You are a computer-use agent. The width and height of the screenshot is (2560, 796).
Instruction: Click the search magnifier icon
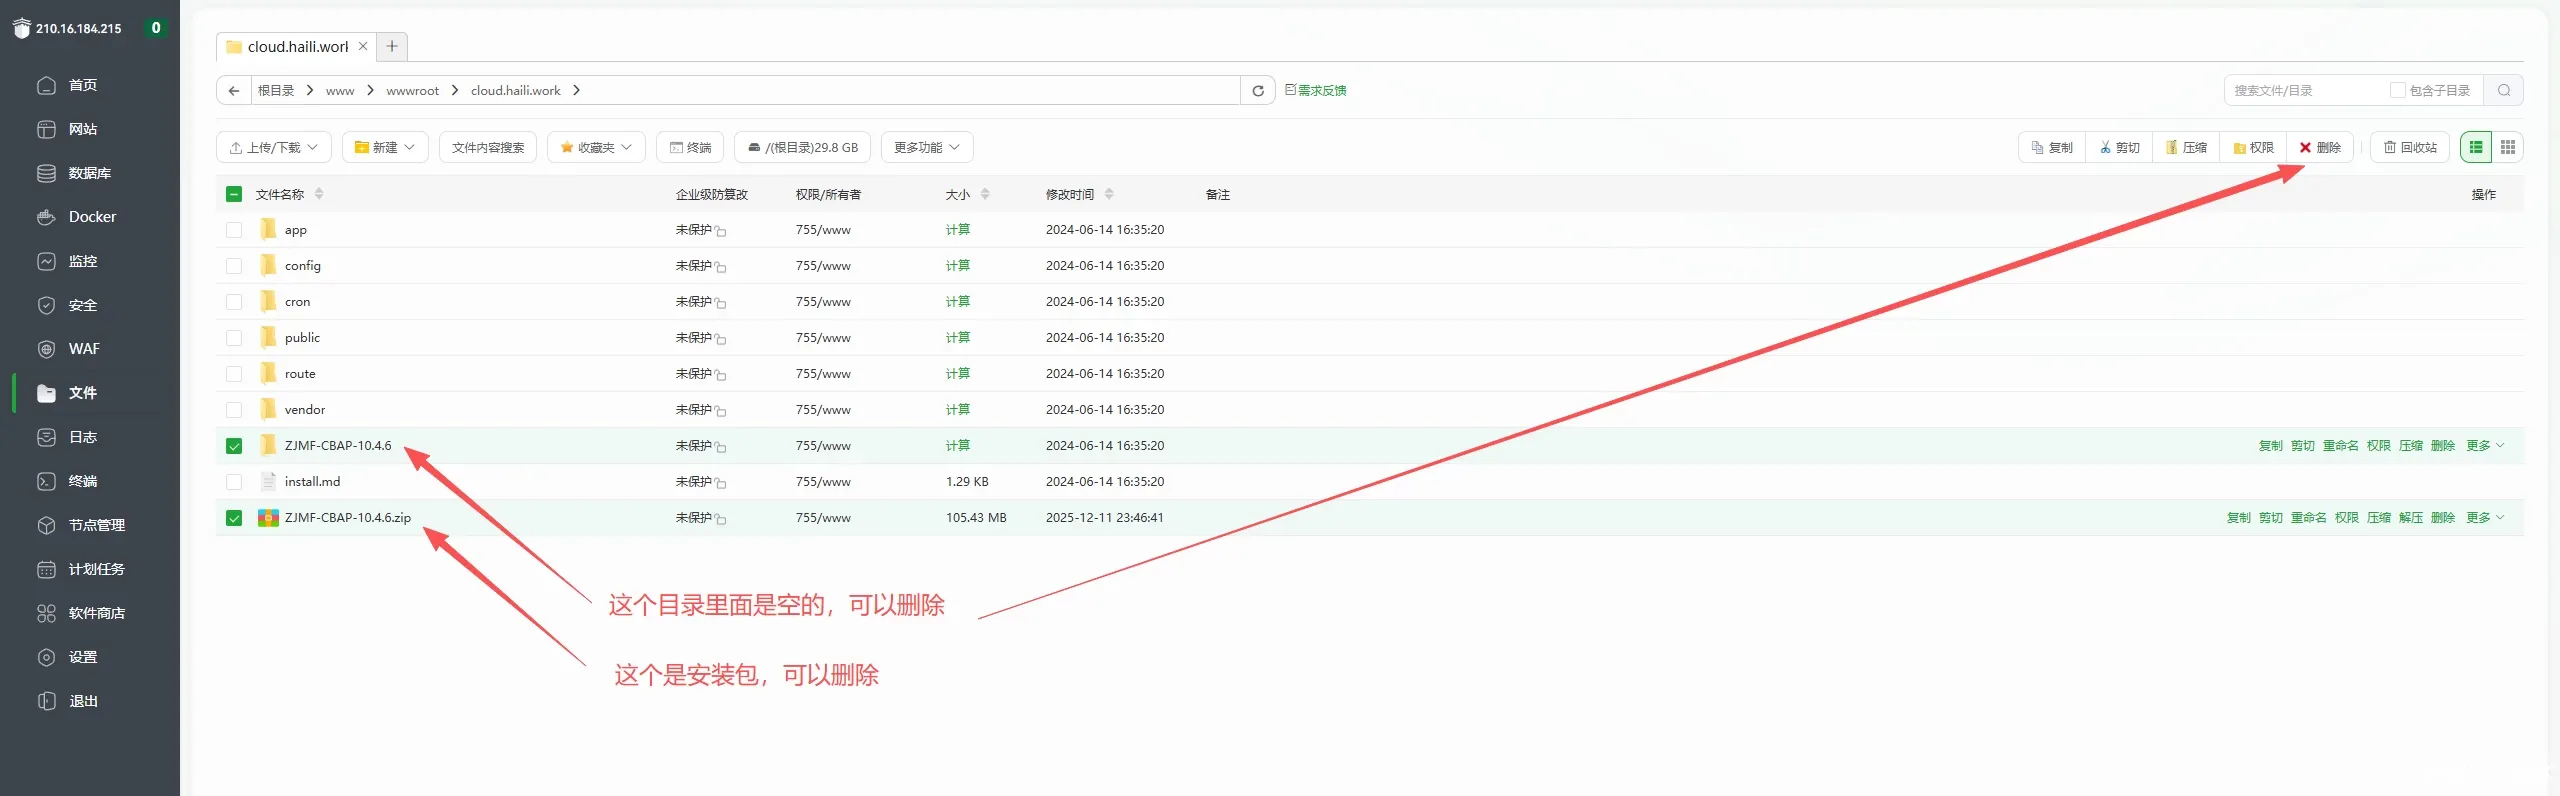pos(2504,91)
